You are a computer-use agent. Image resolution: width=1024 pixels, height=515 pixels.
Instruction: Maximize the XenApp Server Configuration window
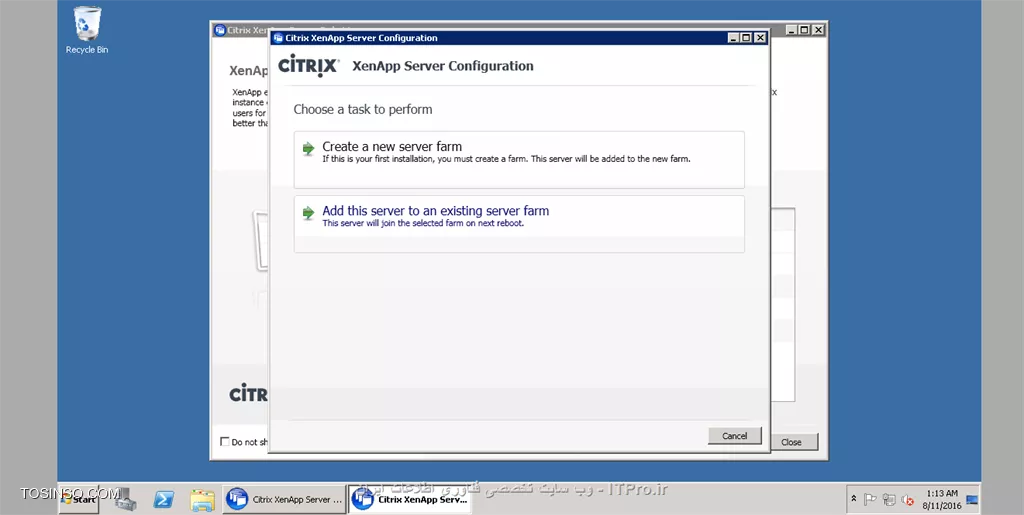(x=746, y=38)
